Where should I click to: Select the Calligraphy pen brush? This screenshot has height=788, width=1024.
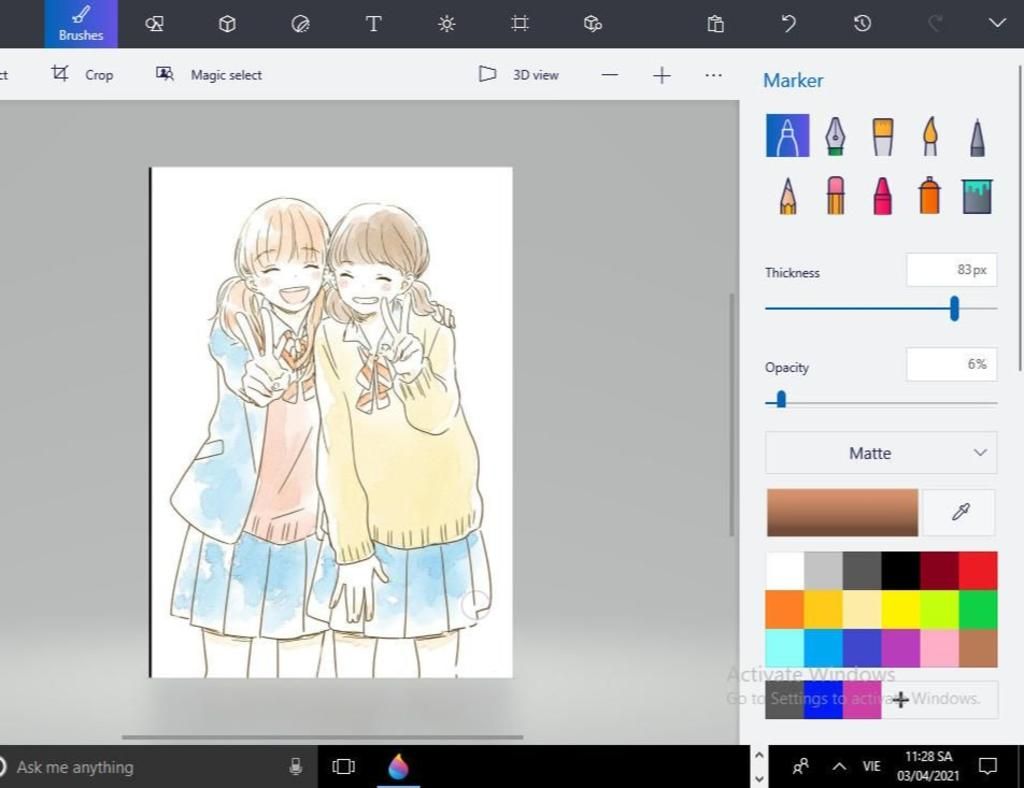[x=835, y=136]
